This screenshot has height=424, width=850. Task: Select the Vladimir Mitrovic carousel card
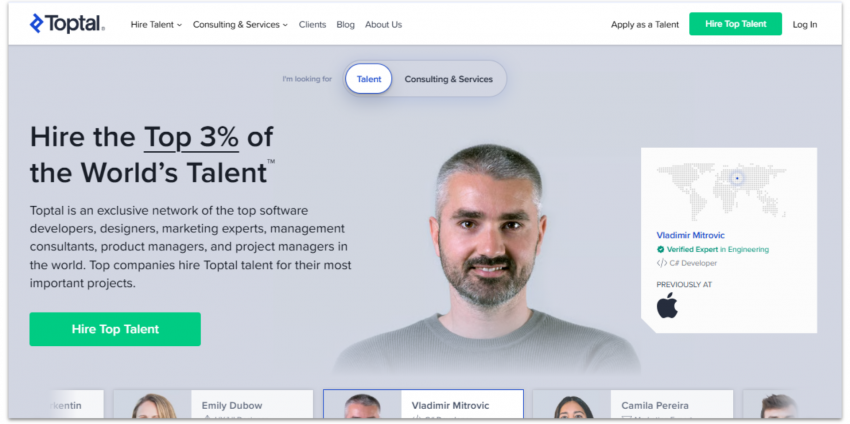[422, 405]
